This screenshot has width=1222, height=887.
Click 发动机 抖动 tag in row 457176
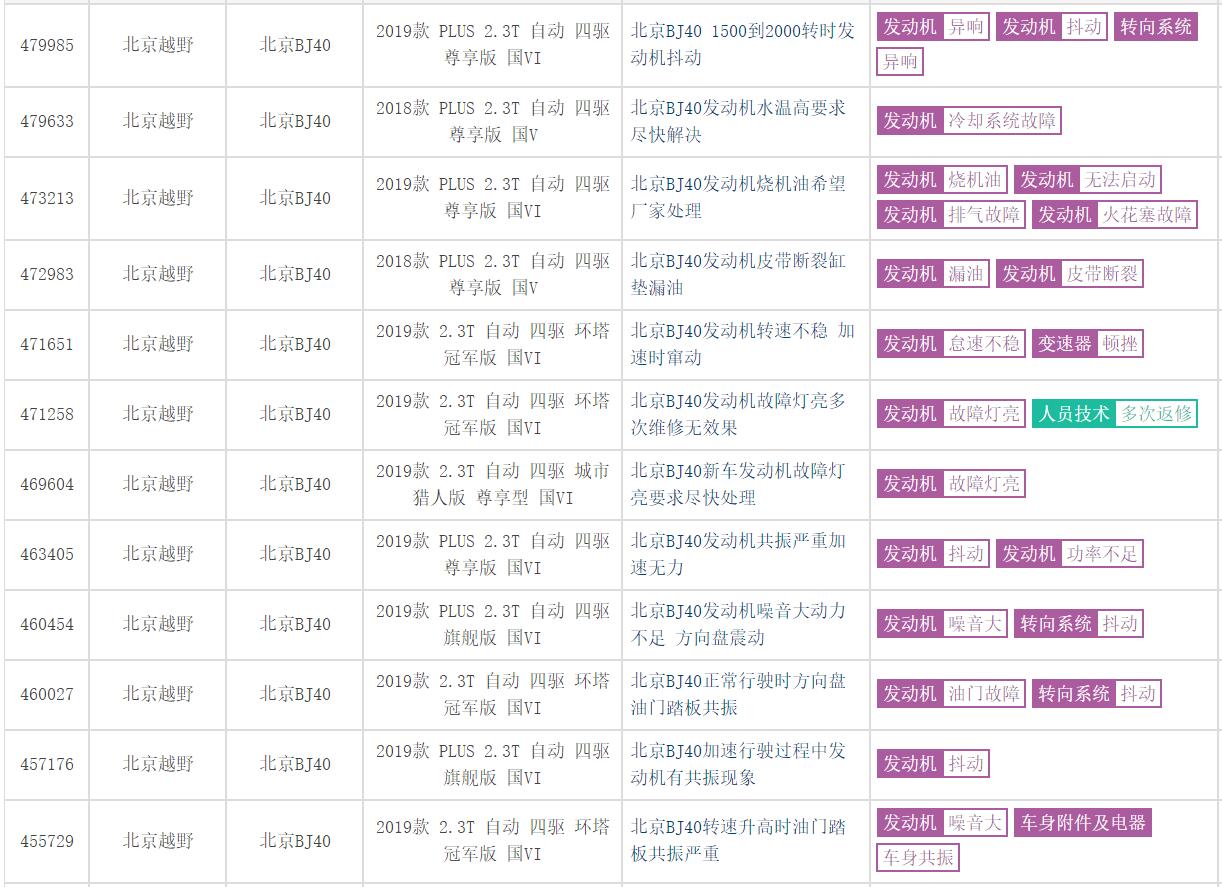coord(933,764)
